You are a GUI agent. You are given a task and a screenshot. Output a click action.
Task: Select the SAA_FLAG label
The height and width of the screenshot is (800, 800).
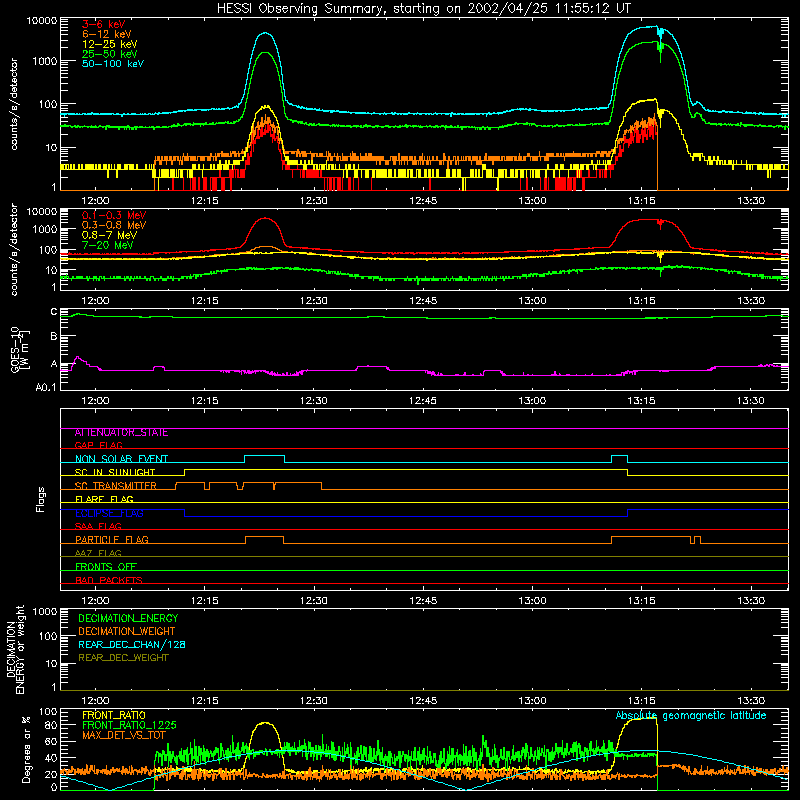click(x=98, y=526)
